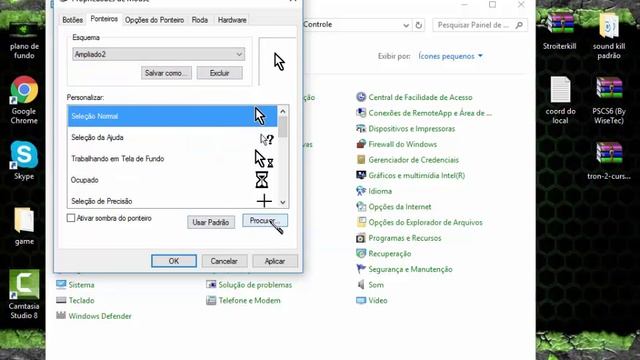Click the Idioma icon
This screenshot has width=640, height=360.
(x=361, y=191)
